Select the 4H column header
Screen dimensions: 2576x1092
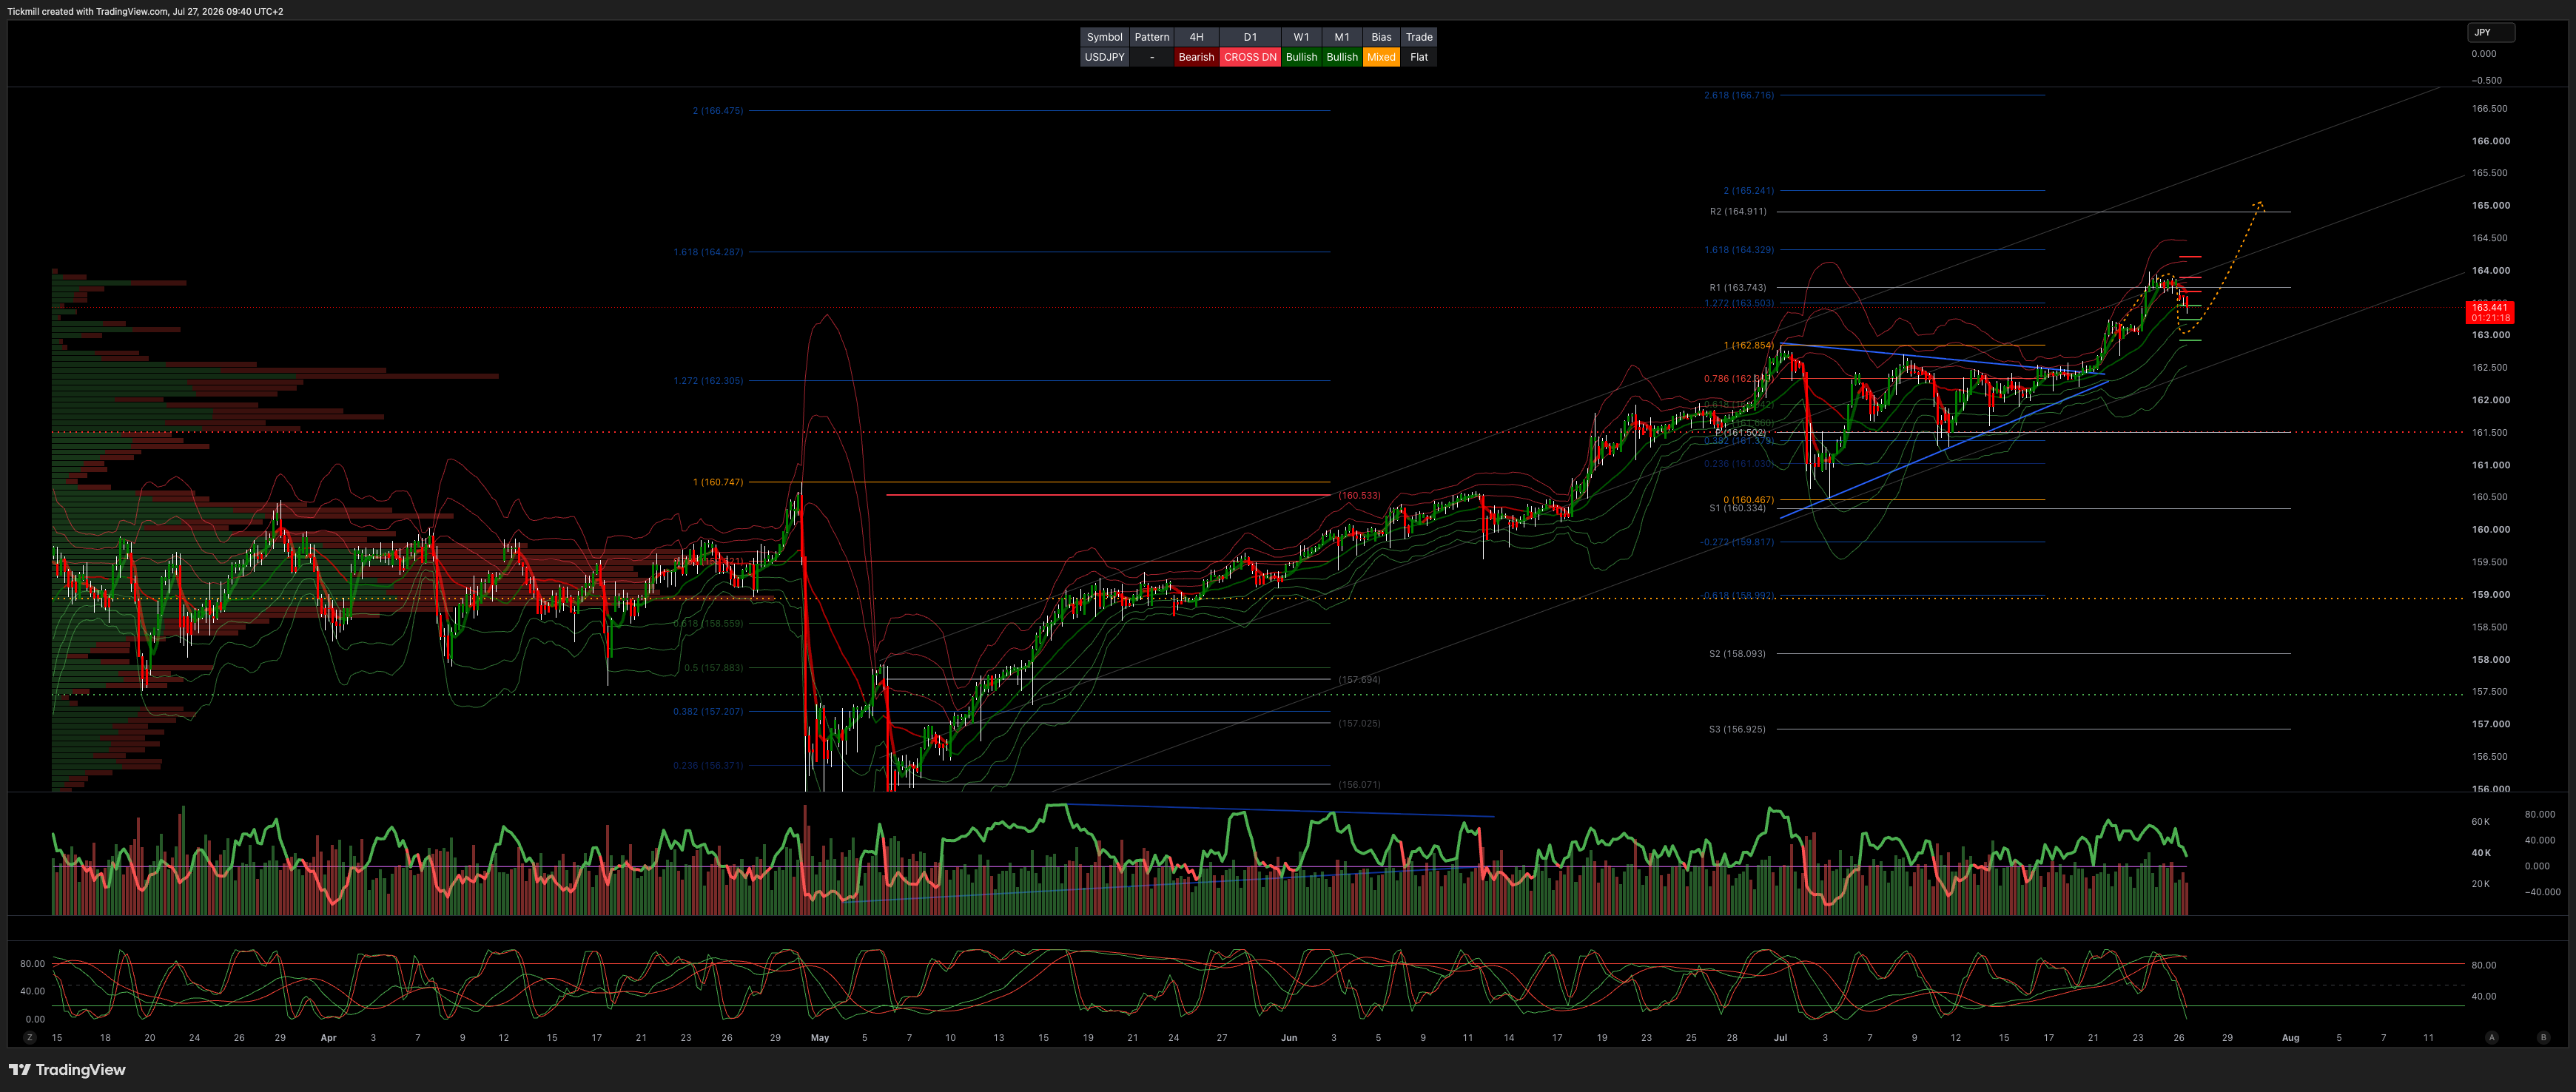coord(1196,37)
